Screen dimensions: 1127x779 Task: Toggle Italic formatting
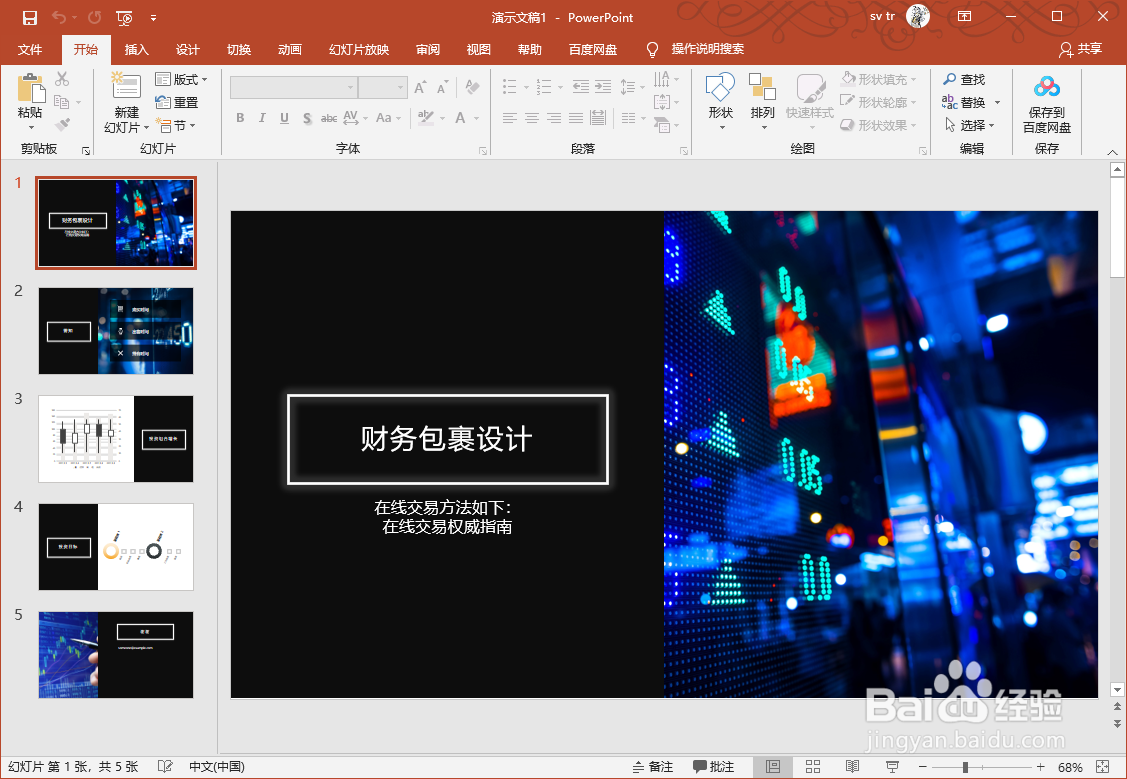point(262,118)
